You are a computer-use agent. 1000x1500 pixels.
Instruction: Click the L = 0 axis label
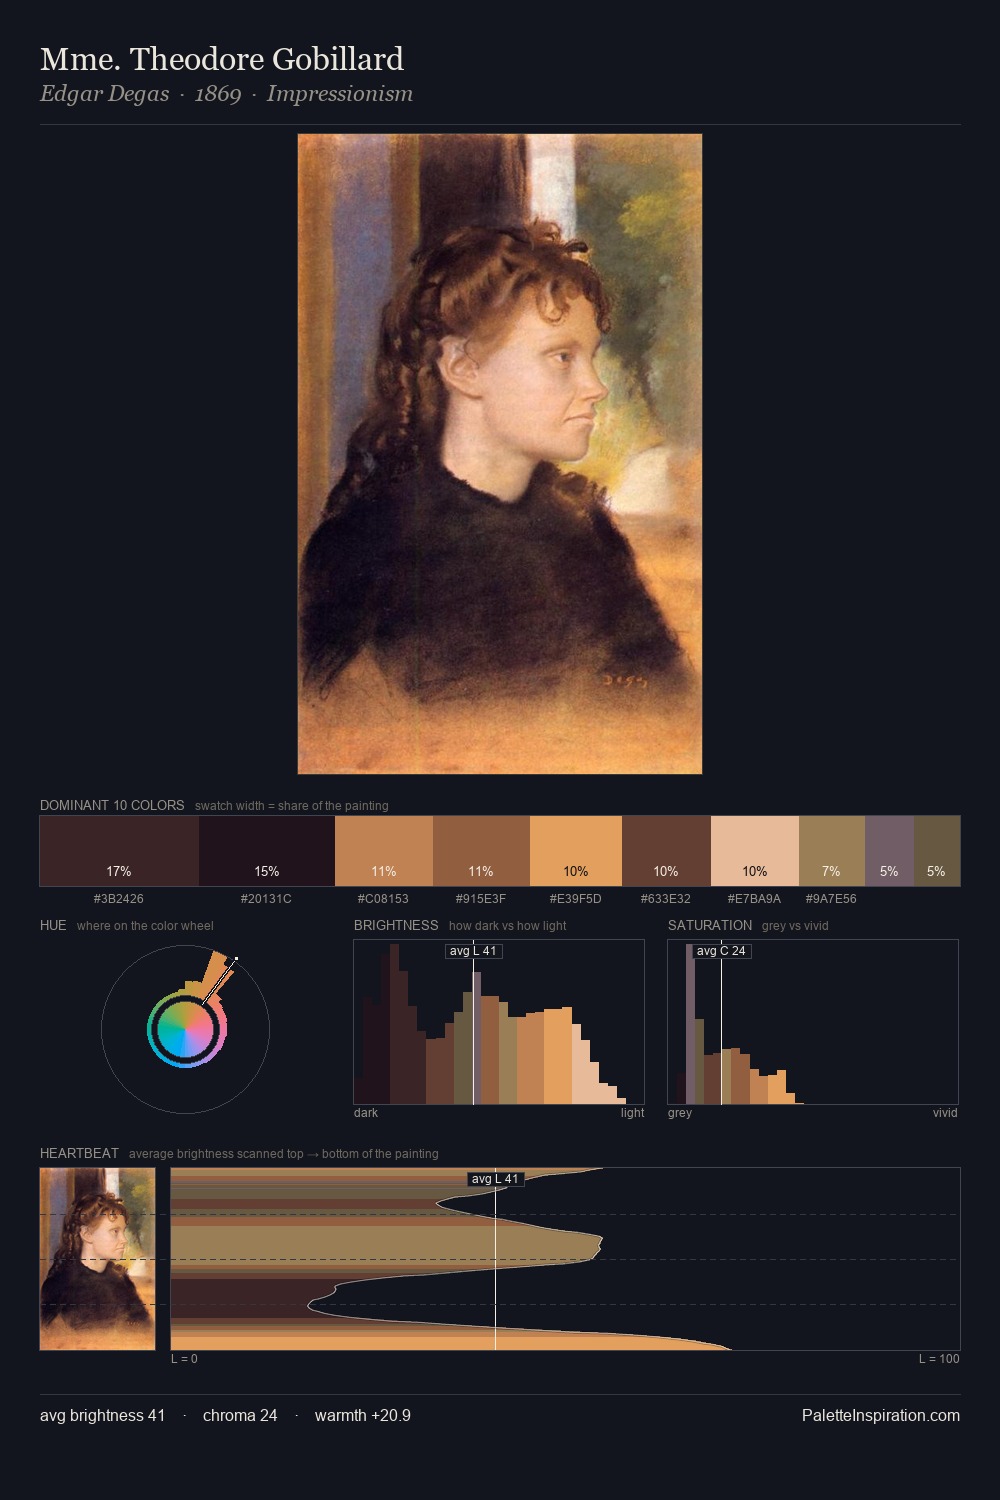click(184, 1359)
